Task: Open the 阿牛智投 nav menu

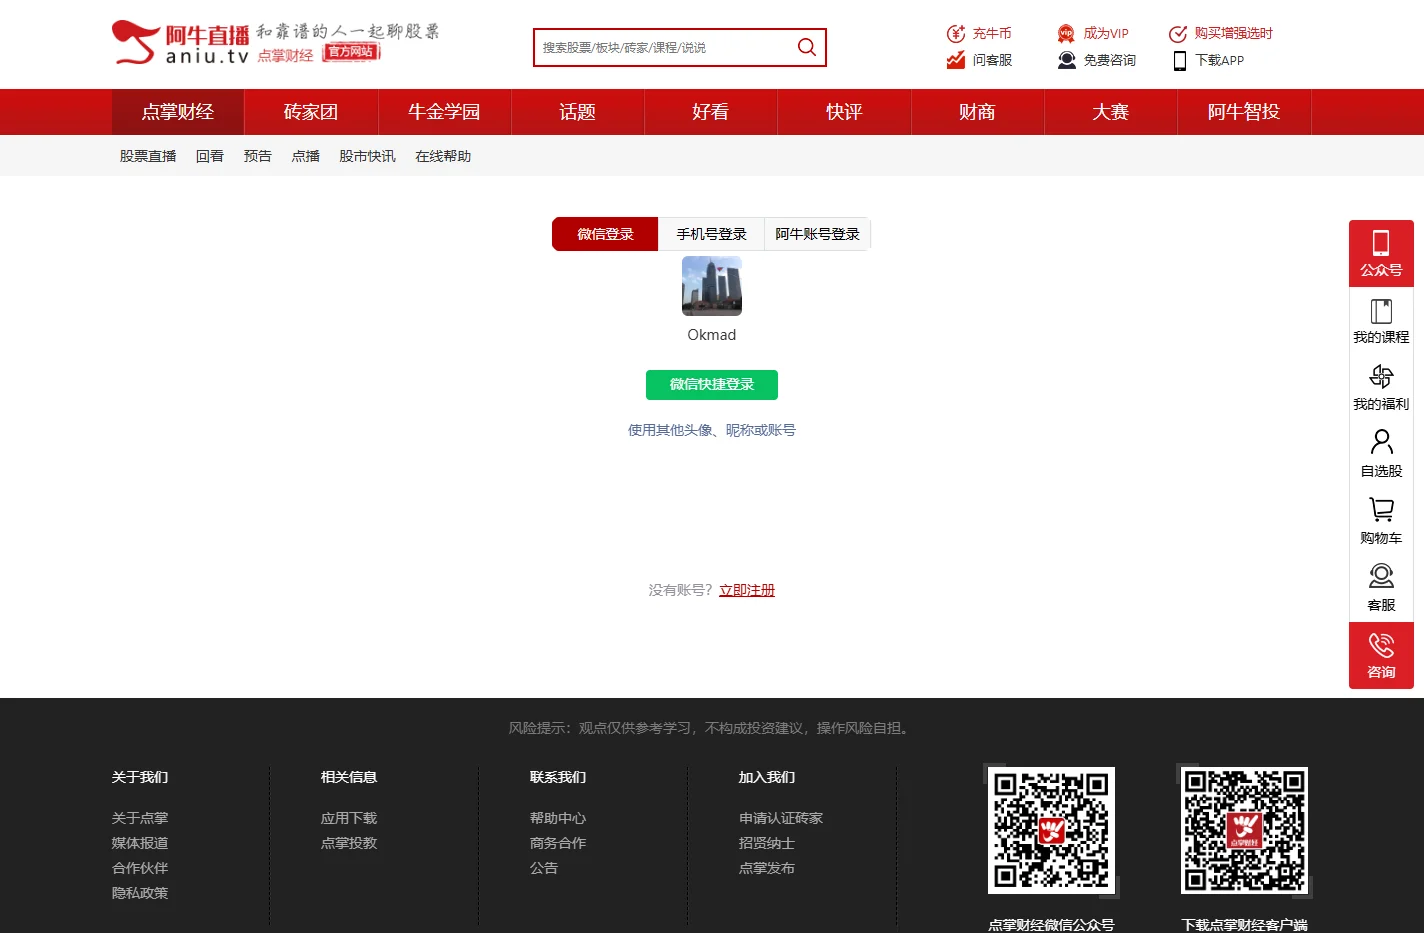Action: point(1244,112)
